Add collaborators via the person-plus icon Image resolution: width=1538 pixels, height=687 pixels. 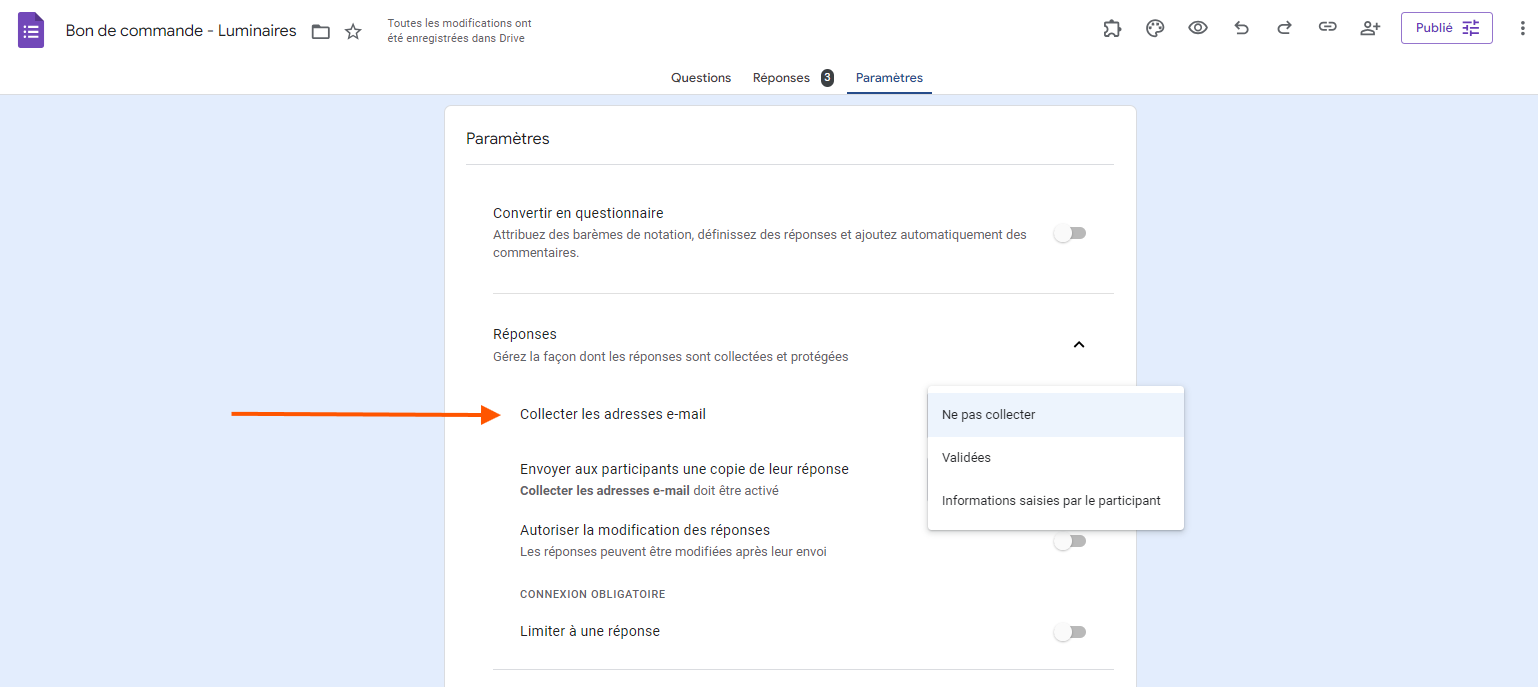(x=1370, y=28)
